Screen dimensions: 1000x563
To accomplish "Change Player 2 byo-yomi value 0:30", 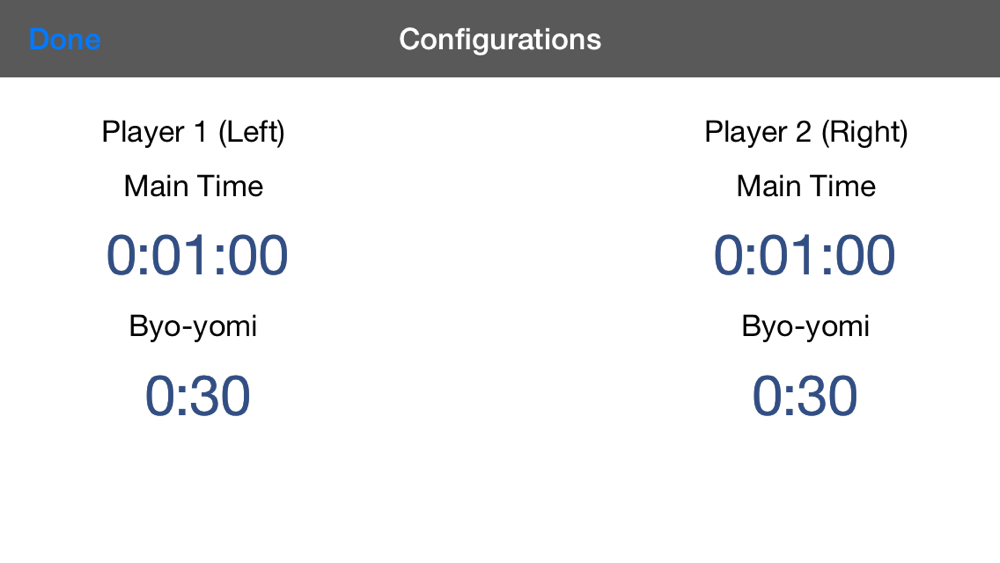I will [x=804, y=396].
